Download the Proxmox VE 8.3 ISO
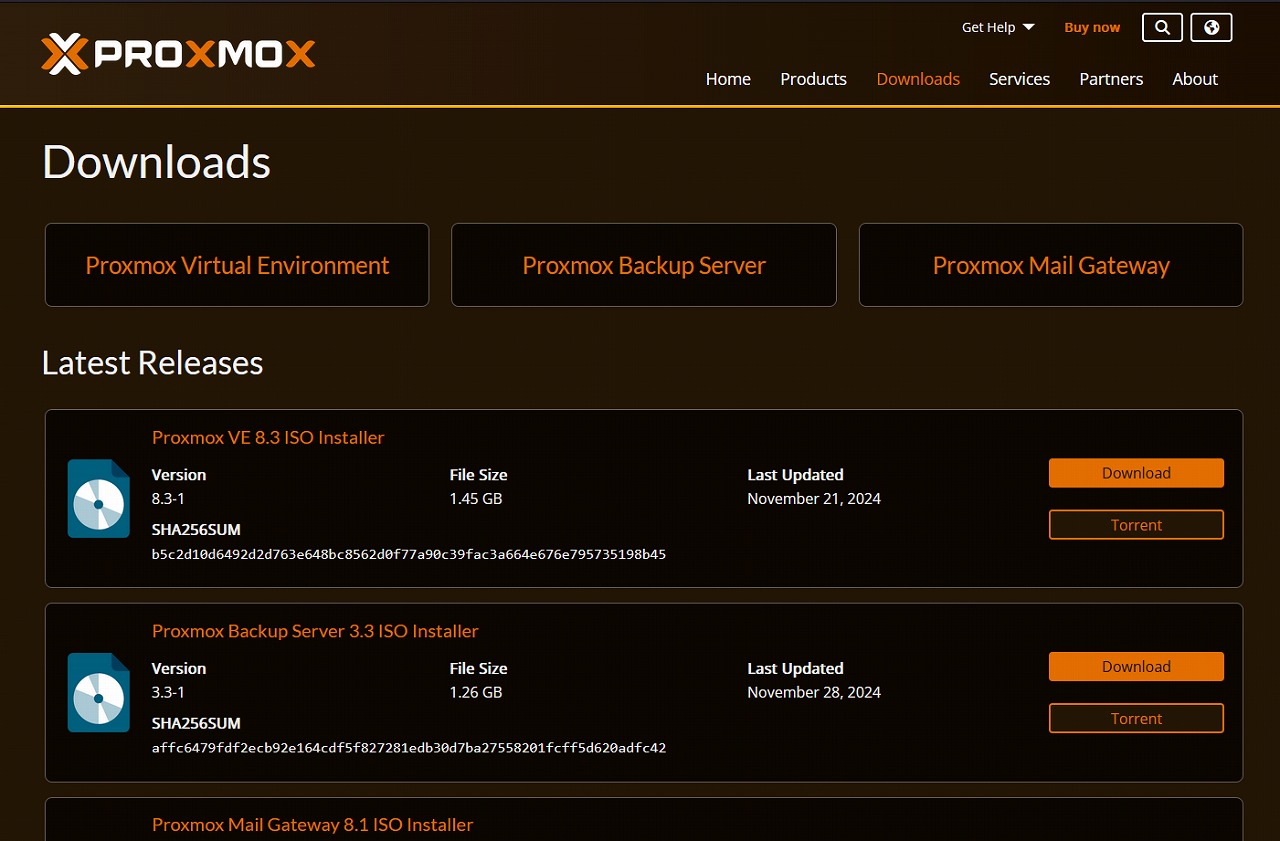 point(1136,473)
